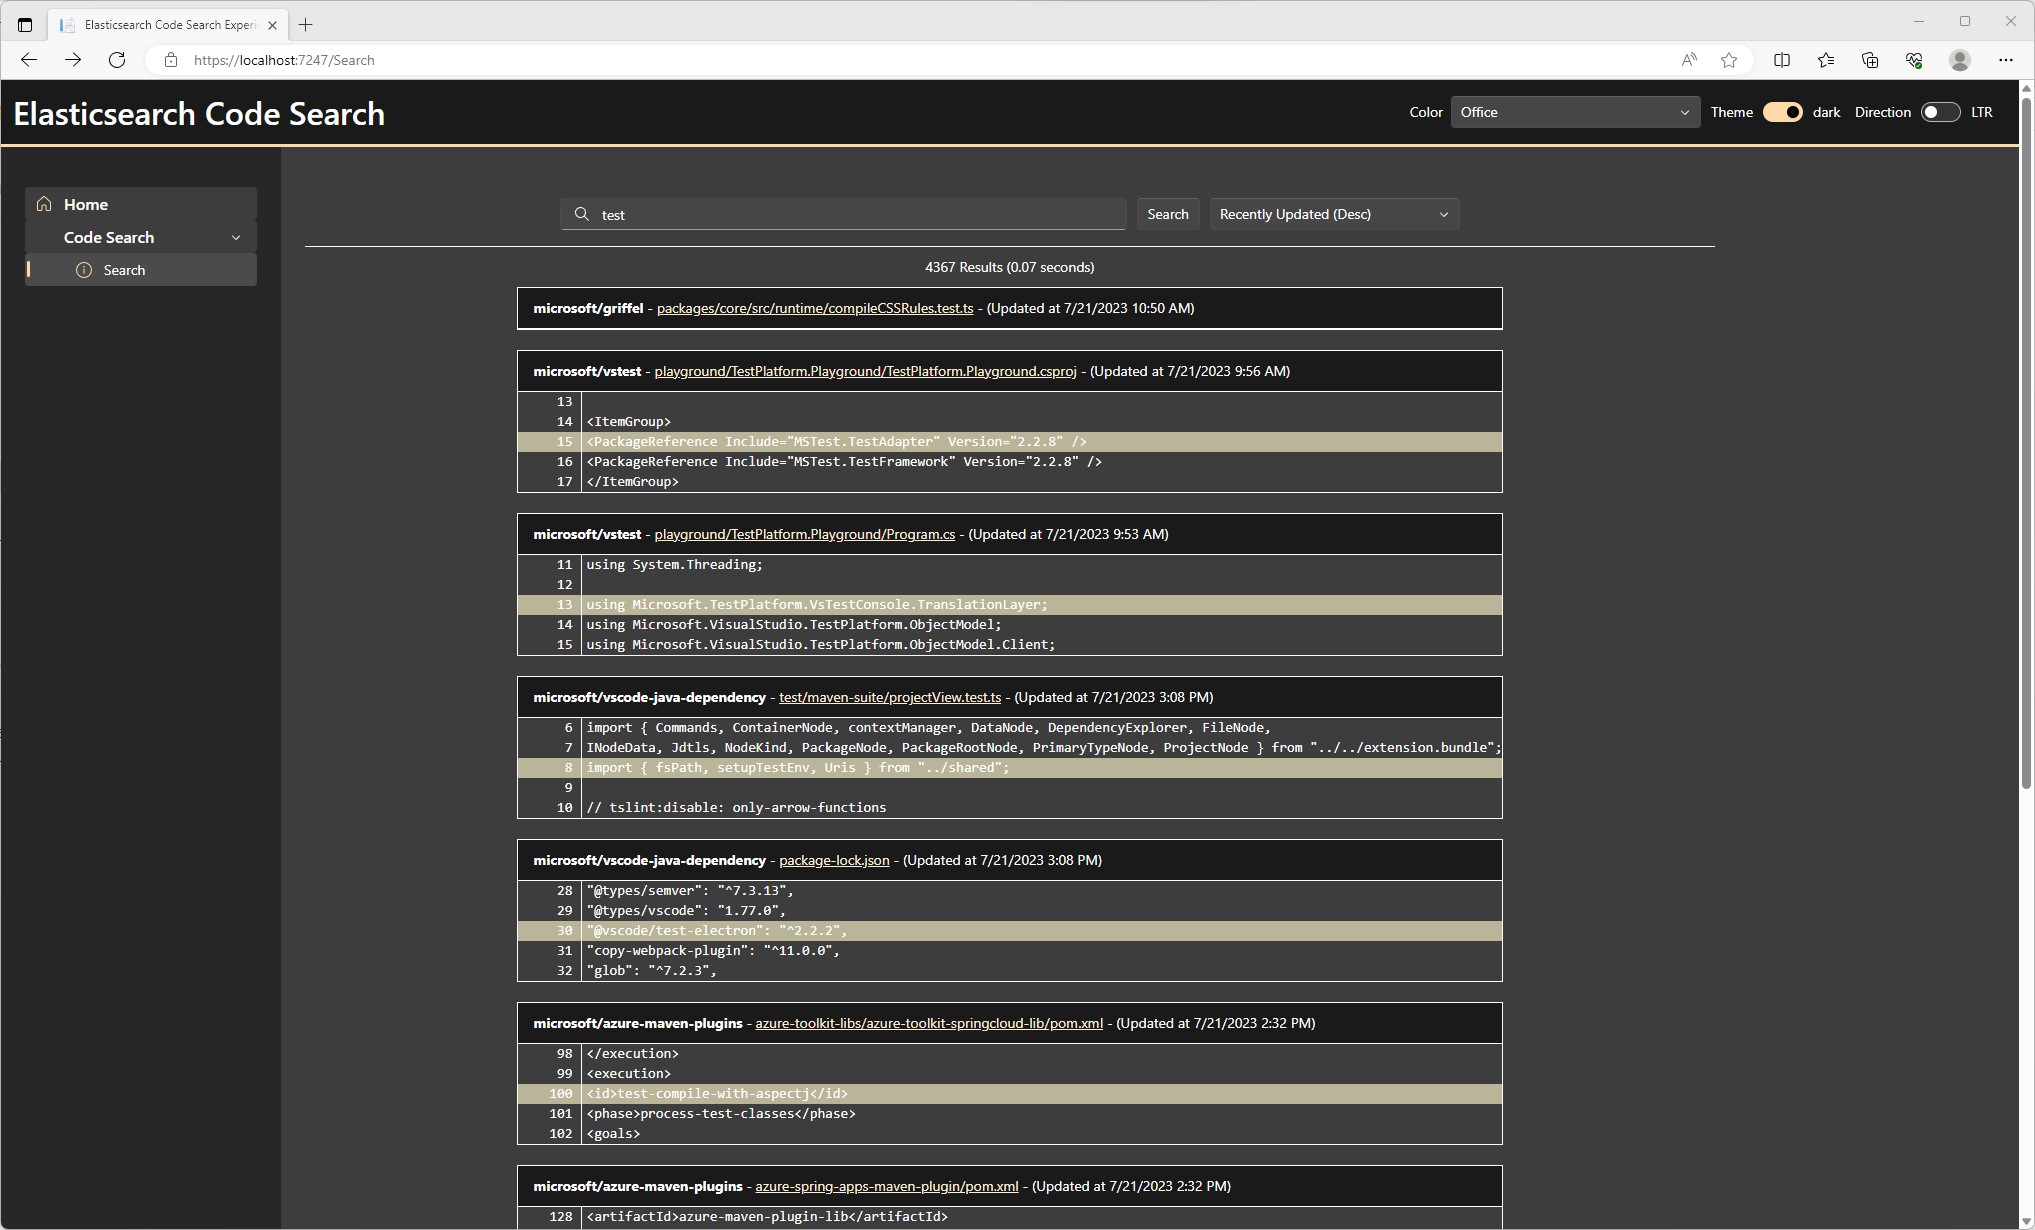Open azure-toolkit-springcloud-lib/pom.xml link

point(929,1023)
